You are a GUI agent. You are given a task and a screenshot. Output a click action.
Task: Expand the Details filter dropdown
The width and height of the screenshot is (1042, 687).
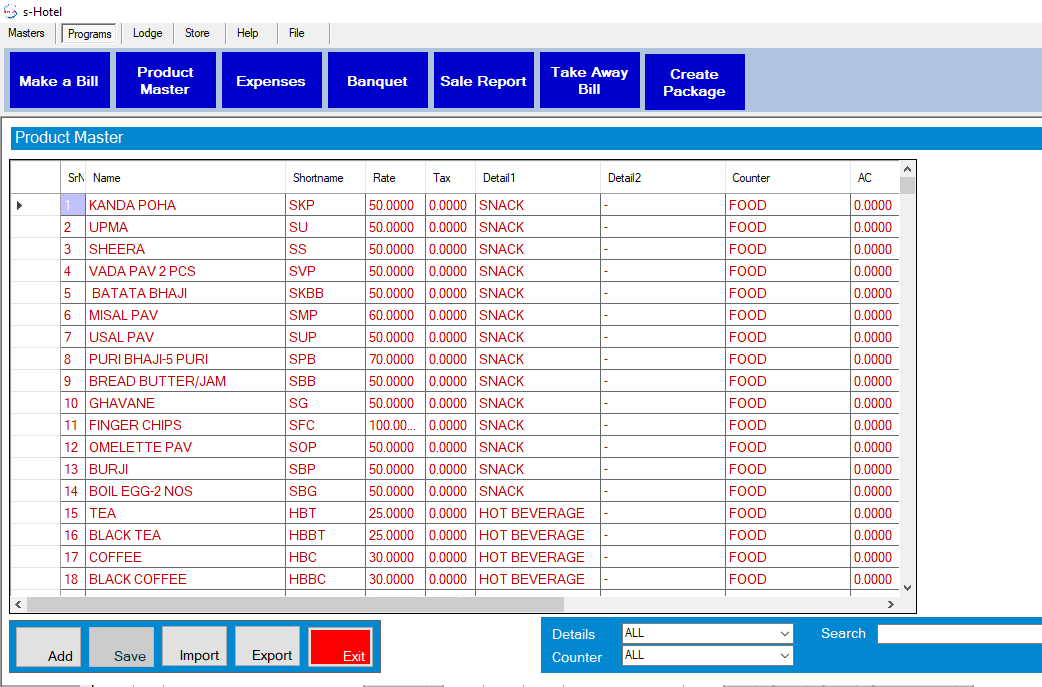click(784, 634)
